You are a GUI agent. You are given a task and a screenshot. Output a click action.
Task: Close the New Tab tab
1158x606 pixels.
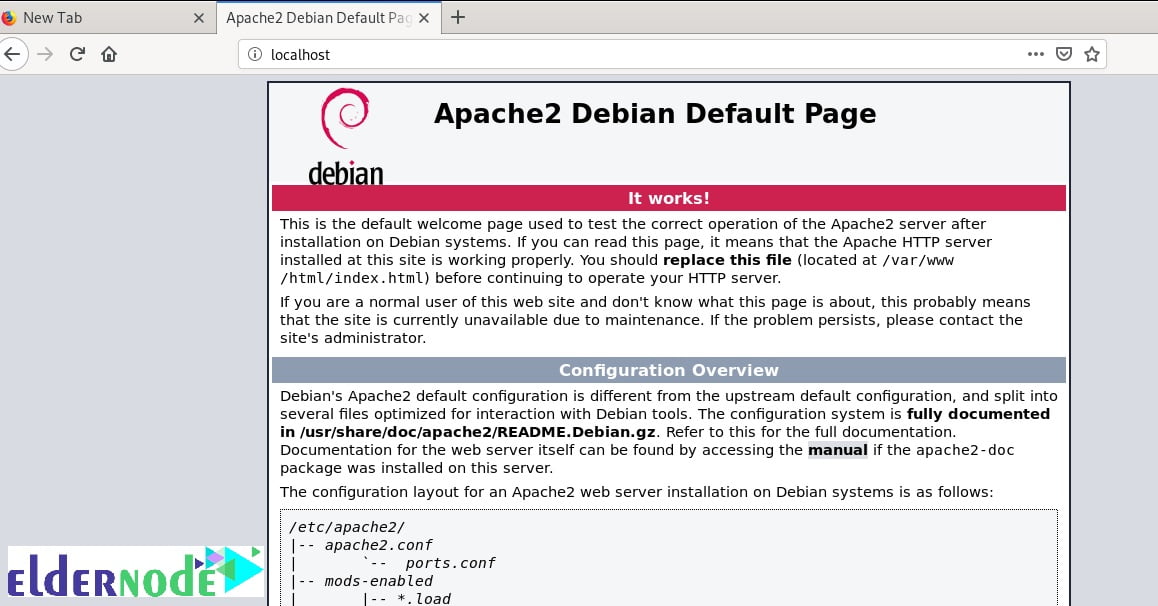click(x=199, y=18)
